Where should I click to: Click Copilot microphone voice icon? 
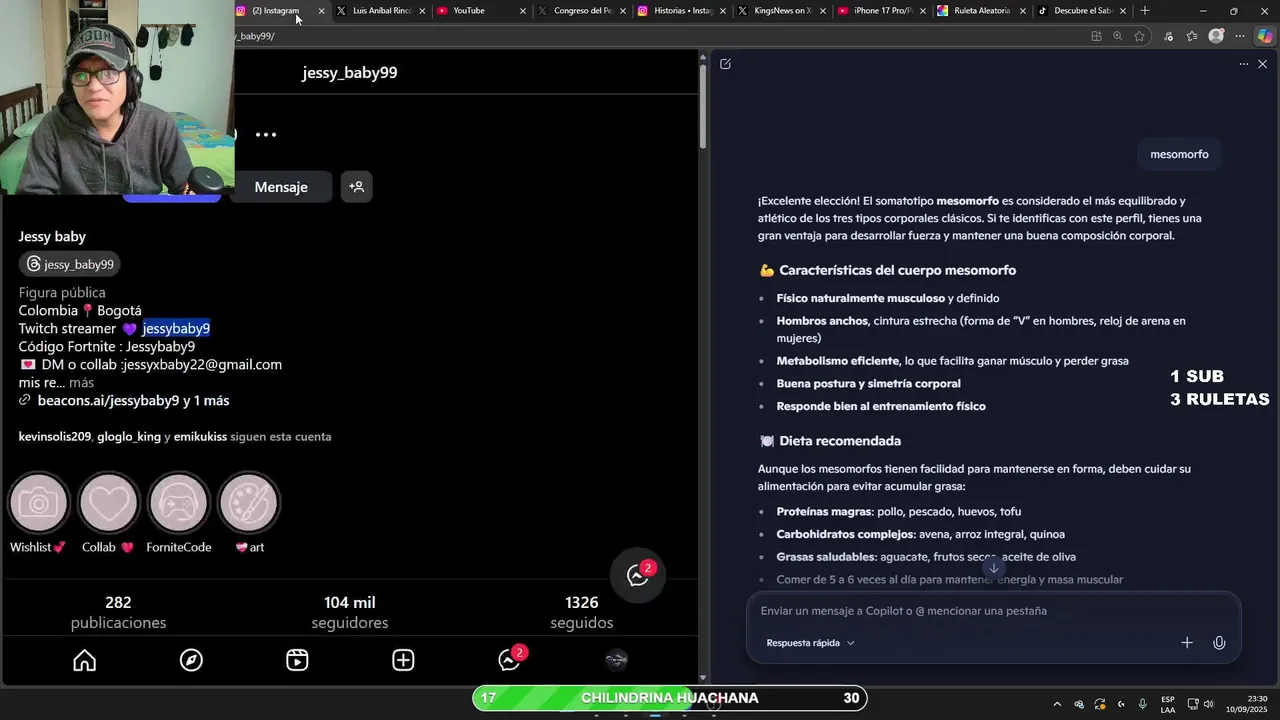pyautogui.click(x=1219, y=643)
